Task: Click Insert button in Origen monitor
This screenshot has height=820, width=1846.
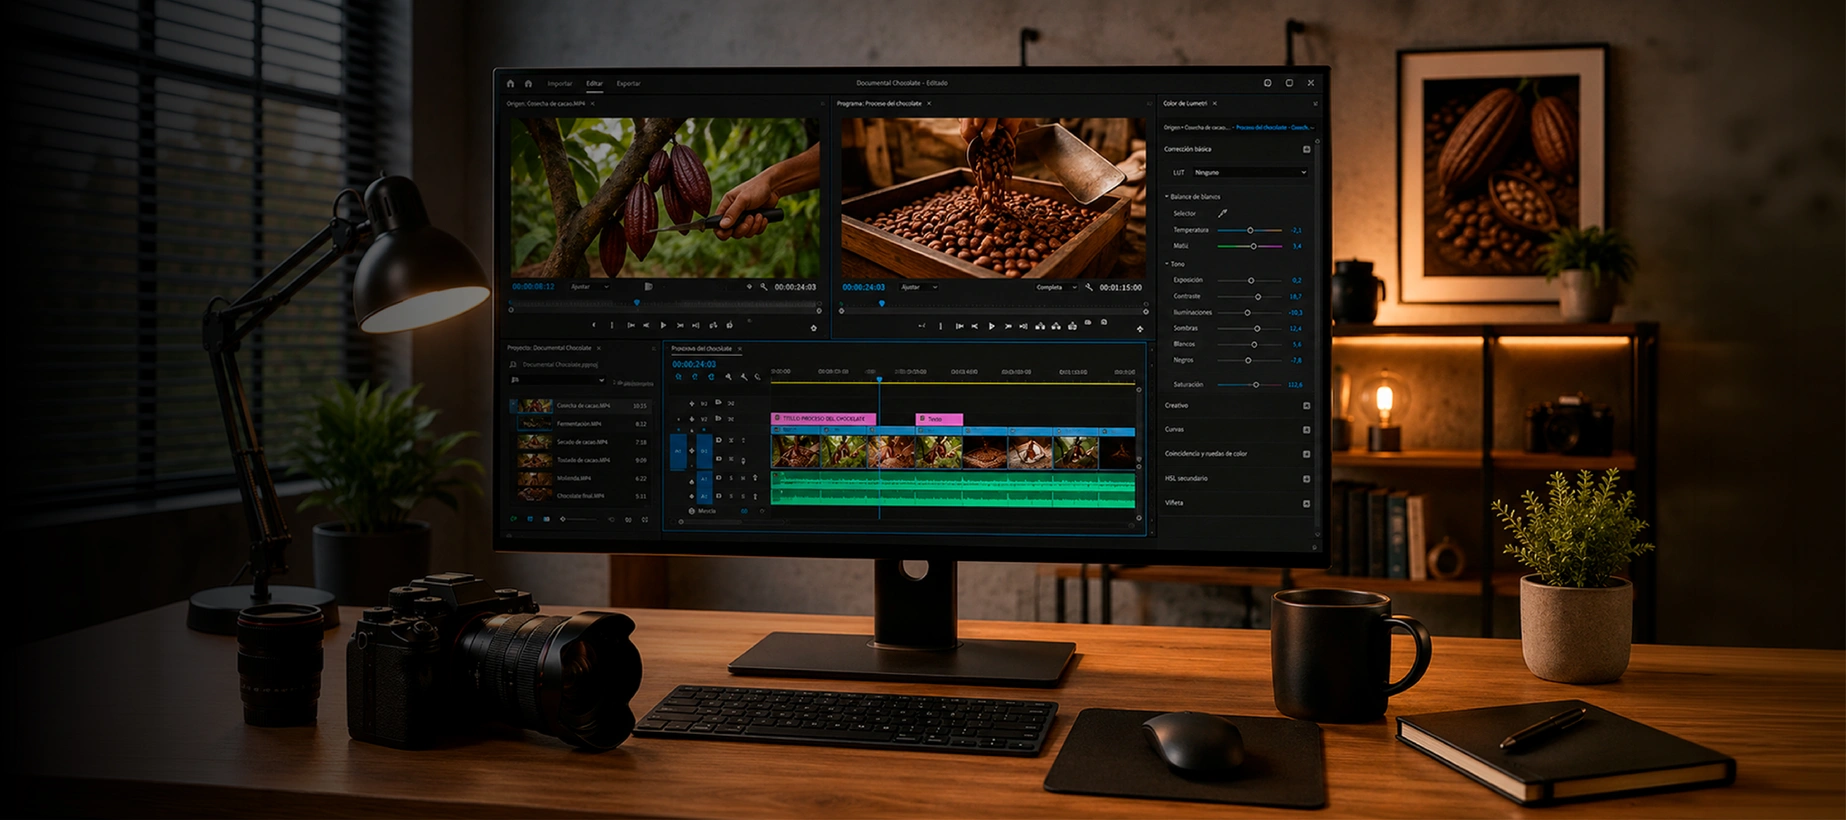Action: pyautogui.click(x=713, y=325)
